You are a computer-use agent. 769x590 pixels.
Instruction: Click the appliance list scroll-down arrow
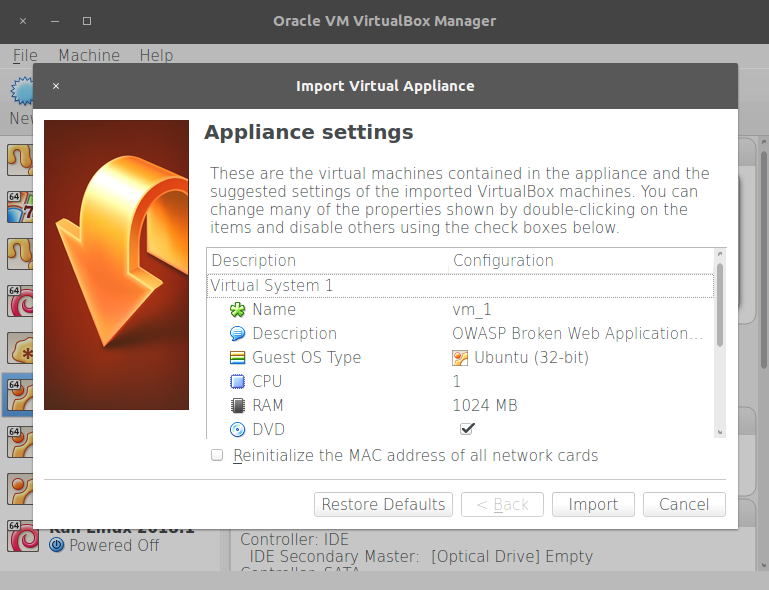pyautogui.click(x=720, y=432)
